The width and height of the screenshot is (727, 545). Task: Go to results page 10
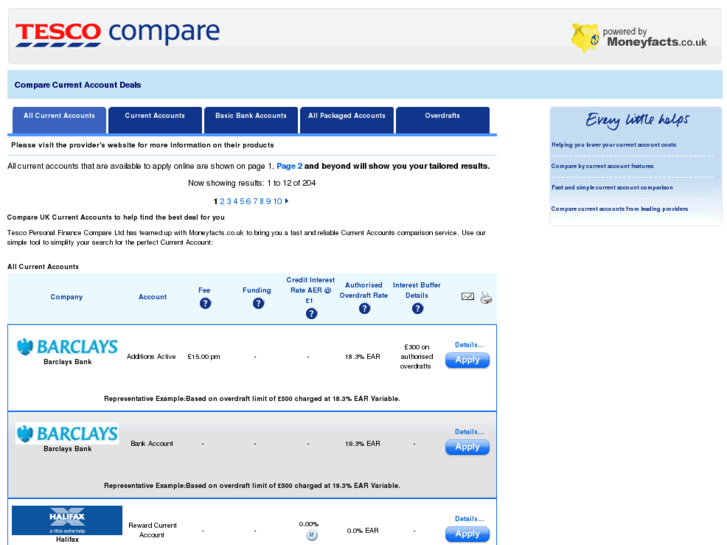tap(277, 201)
